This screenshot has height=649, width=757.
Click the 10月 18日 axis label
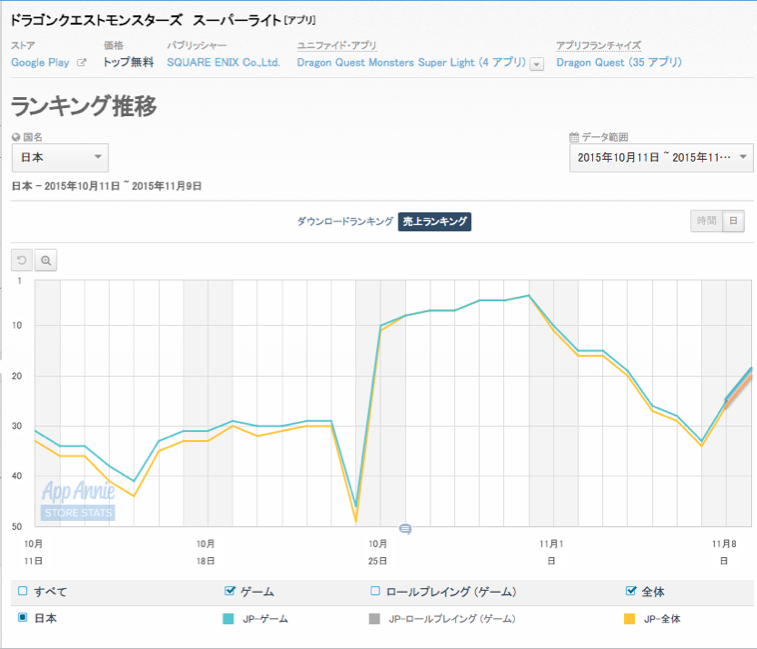point(205,552)
